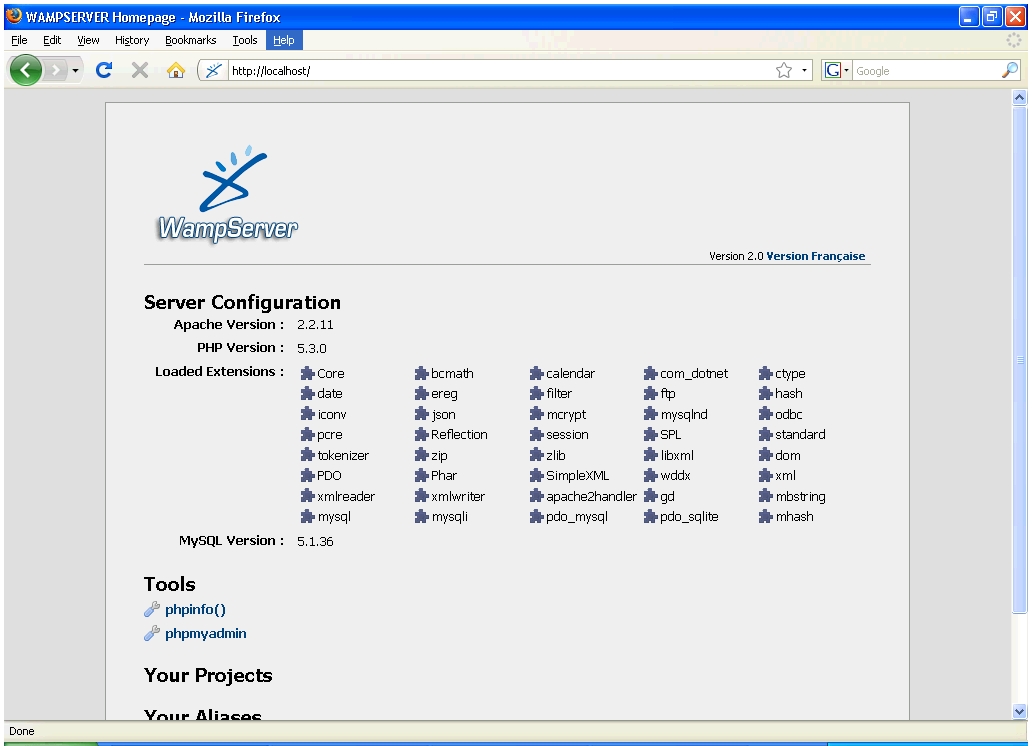Image resolution: width=1032 pixels, height=746 pixels.
Task: Open the File menu
Action: (x=19, y=40)
